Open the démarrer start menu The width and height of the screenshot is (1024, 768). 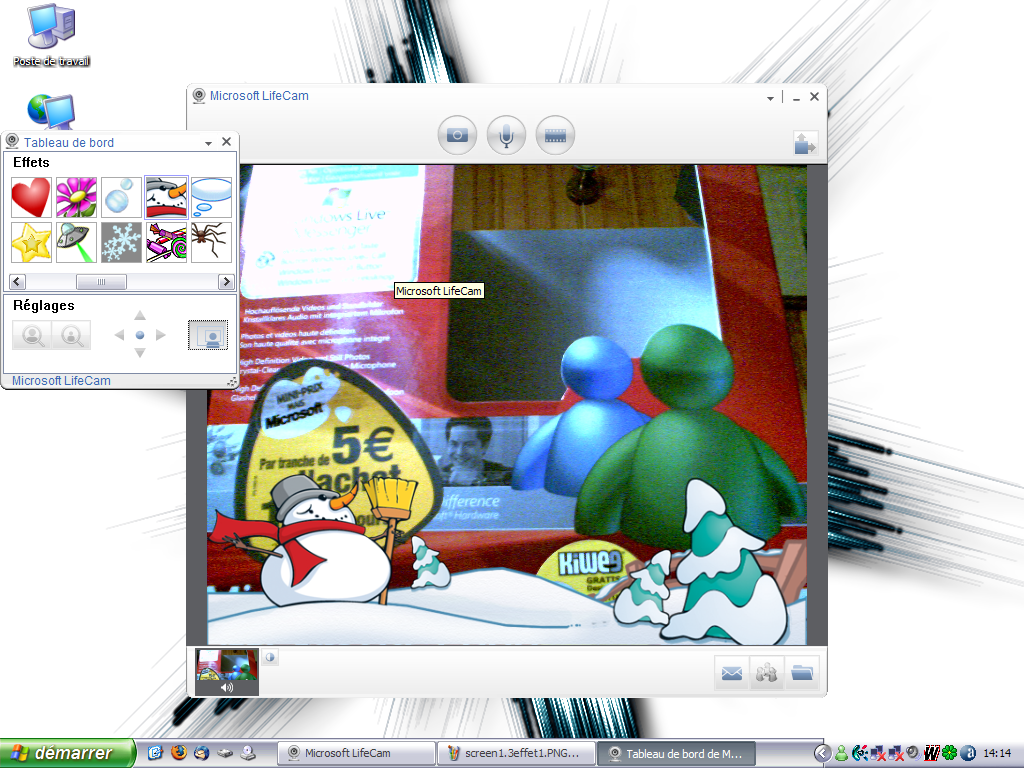click(68, 753)
